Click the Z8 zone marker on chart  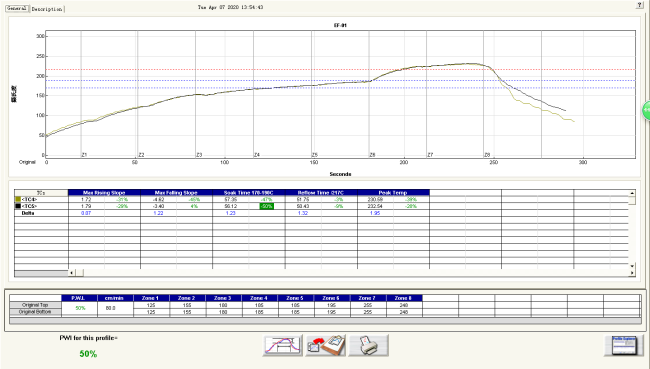488,155
